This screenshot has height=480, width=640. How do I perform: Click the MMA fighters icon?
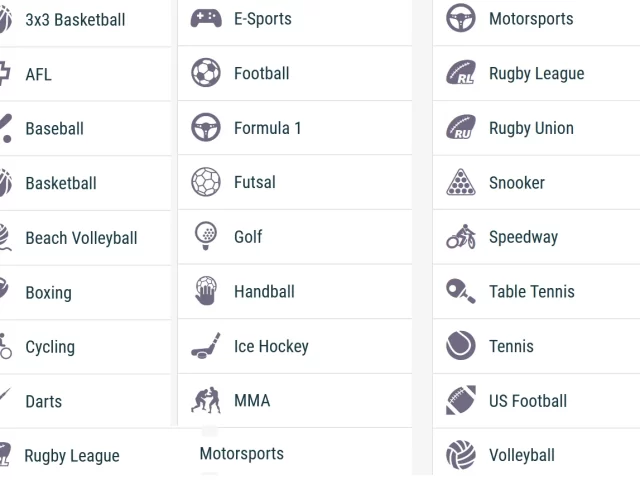[206, 400]
